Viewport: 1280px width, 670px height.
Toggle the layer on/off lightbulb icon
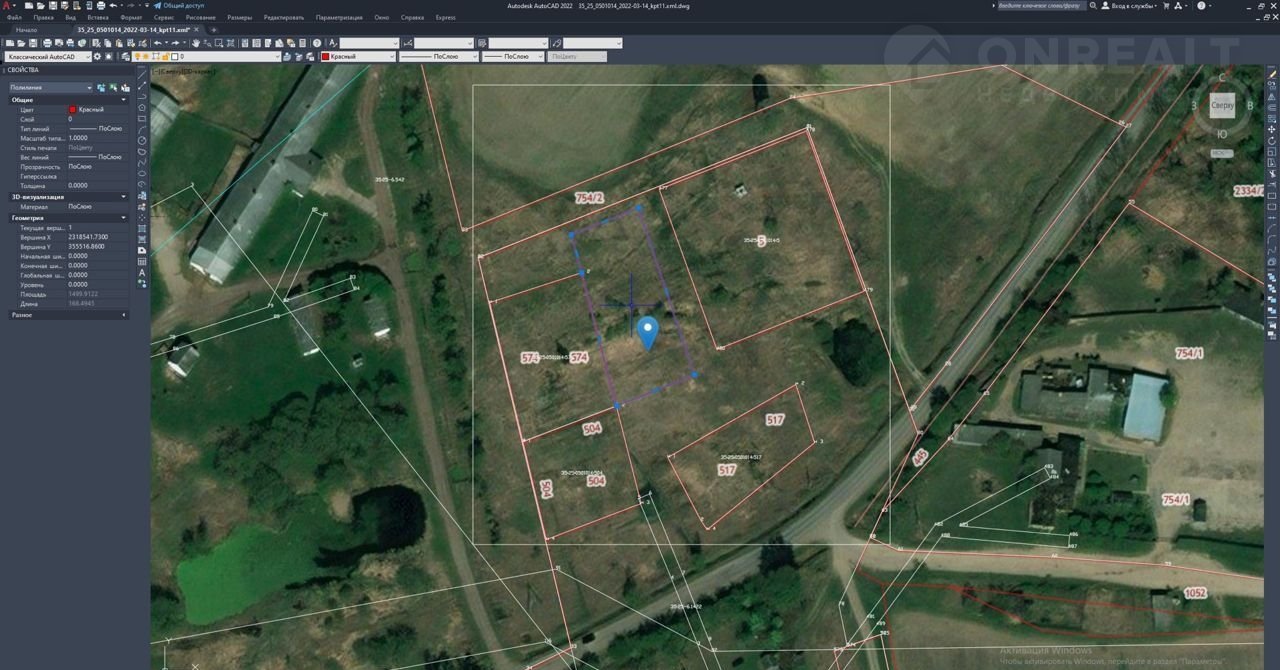(x=137, y=57)
